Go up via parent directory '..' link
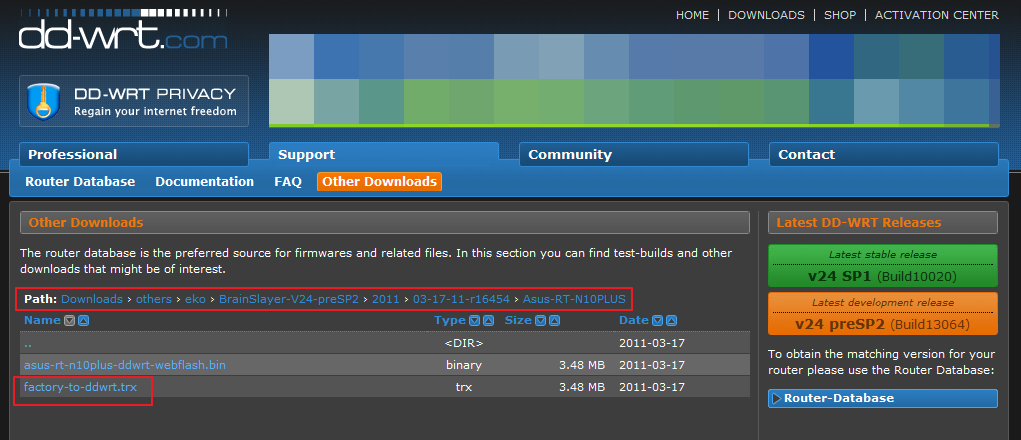 pyautogui.click(x=28, y=343)
